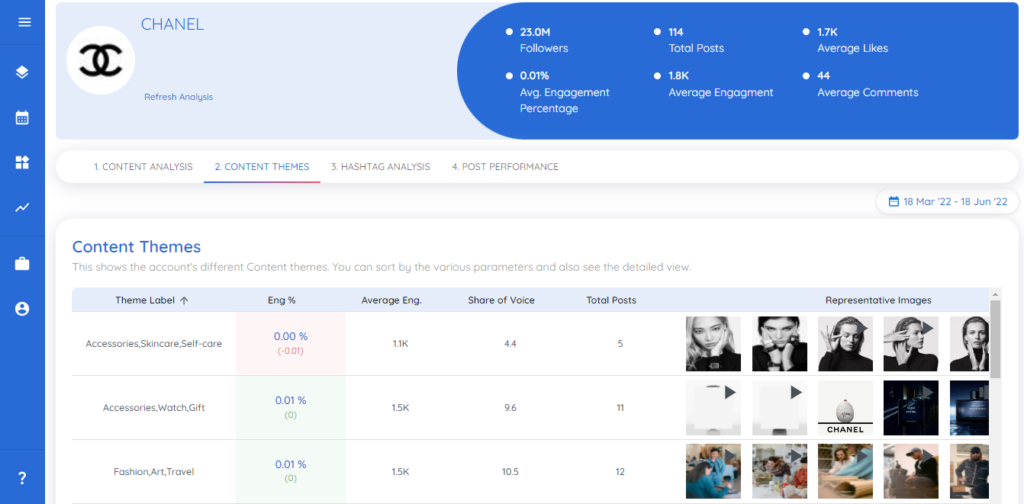Screen dimensions: 1024x504
Task: Click the Representative Images column header
Action: (x=878, y=300)
